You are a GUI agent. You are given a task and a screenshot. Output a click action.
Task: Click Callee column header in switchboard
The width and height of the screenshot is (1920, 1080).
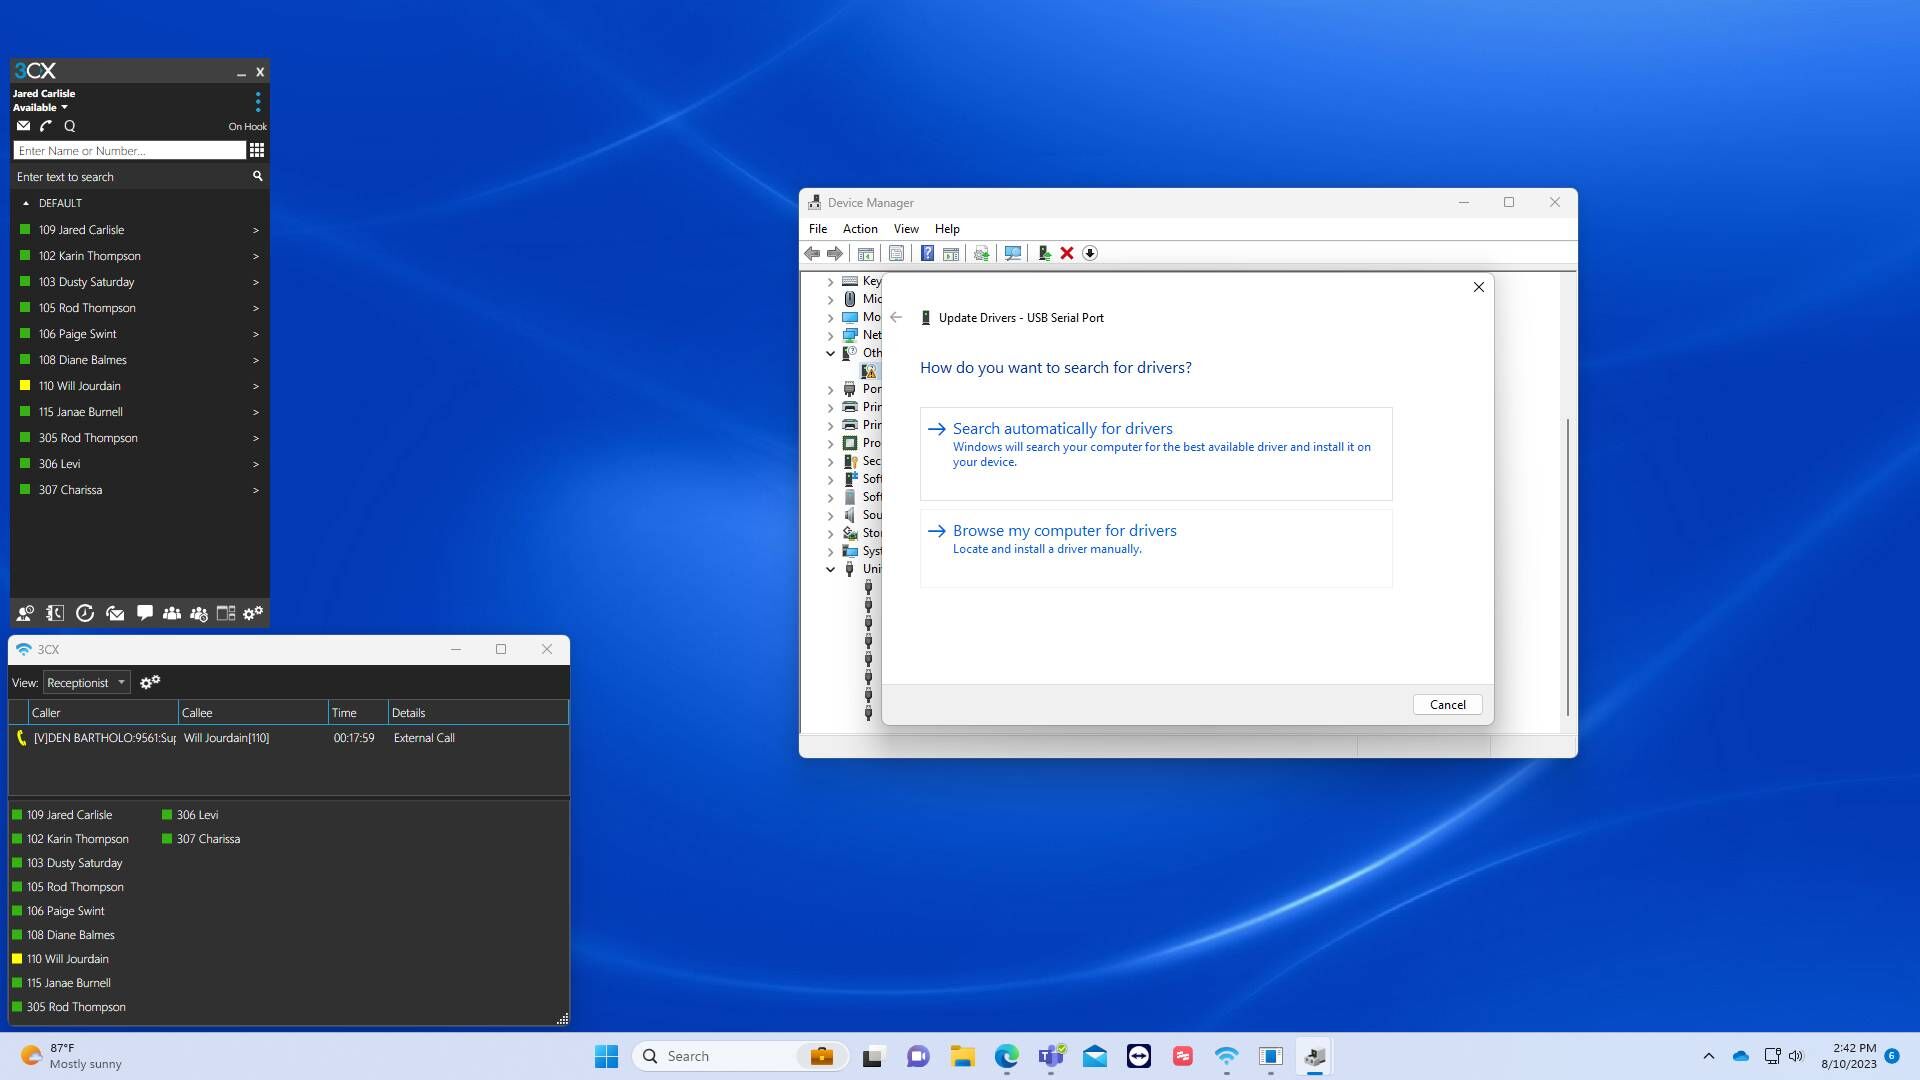[x=254, y=713]
